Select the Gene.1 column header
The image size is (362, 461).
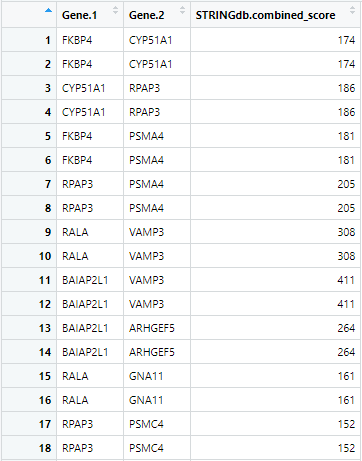[79, 15]
